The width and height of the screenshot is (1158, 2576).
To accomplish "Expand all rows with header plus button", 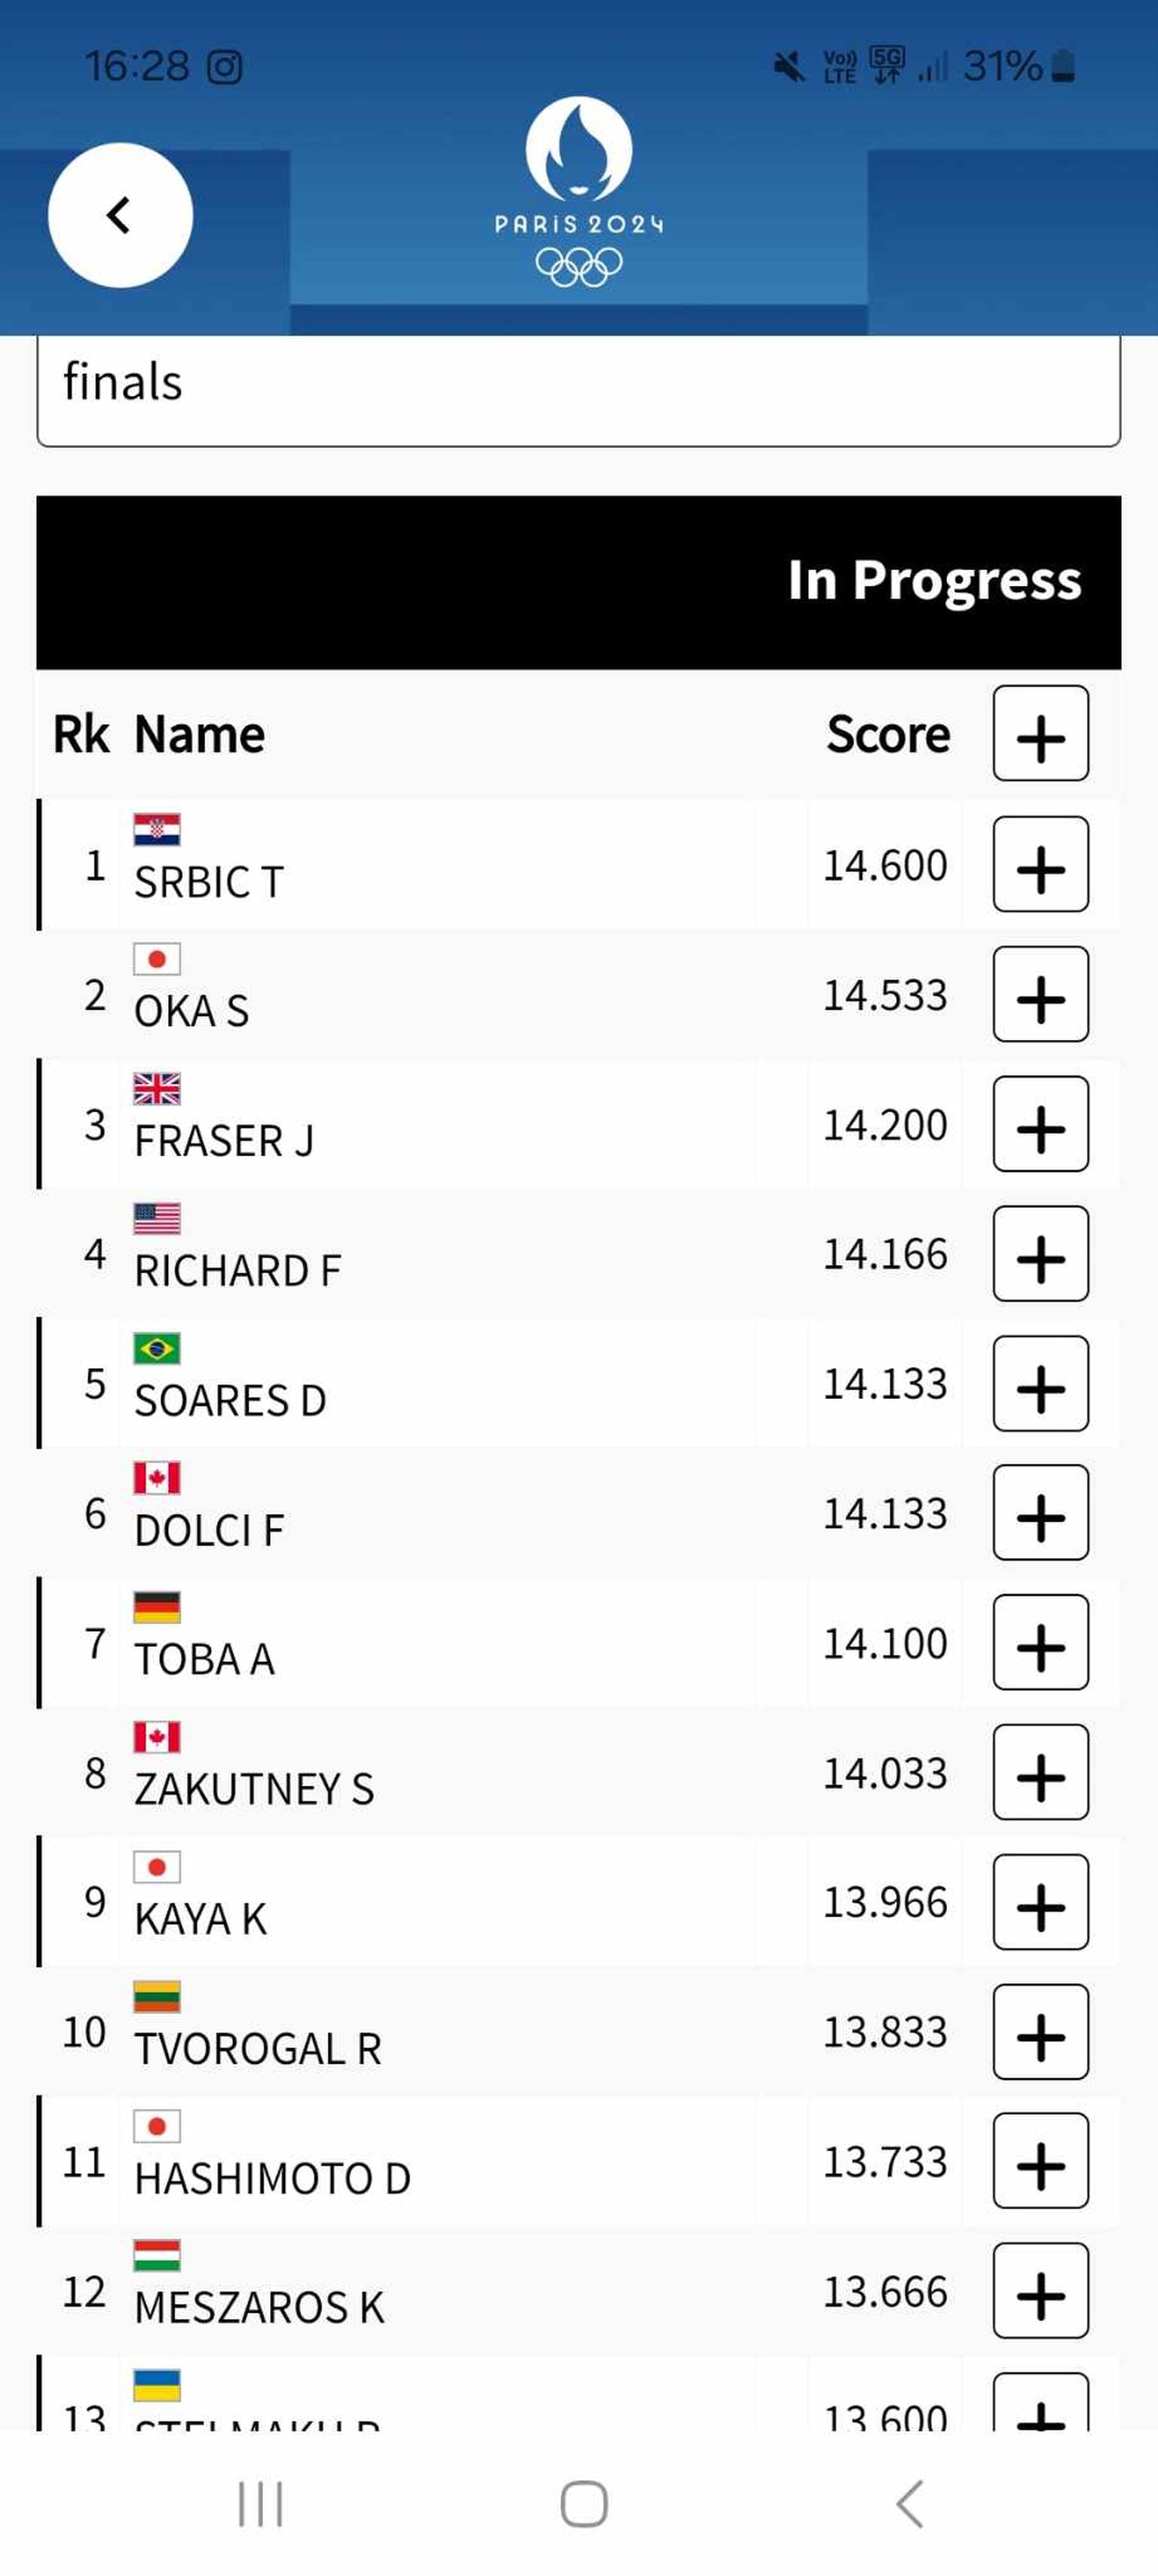I will point(1040,734).
